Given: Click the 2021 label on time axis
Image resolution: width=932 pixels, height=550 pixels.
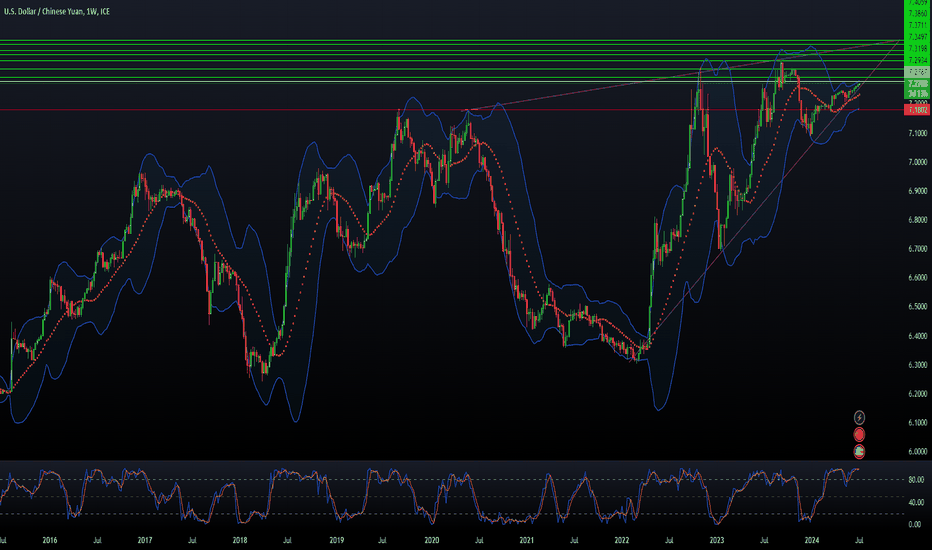Looking at the screenshot, I should tap(527, 540).
